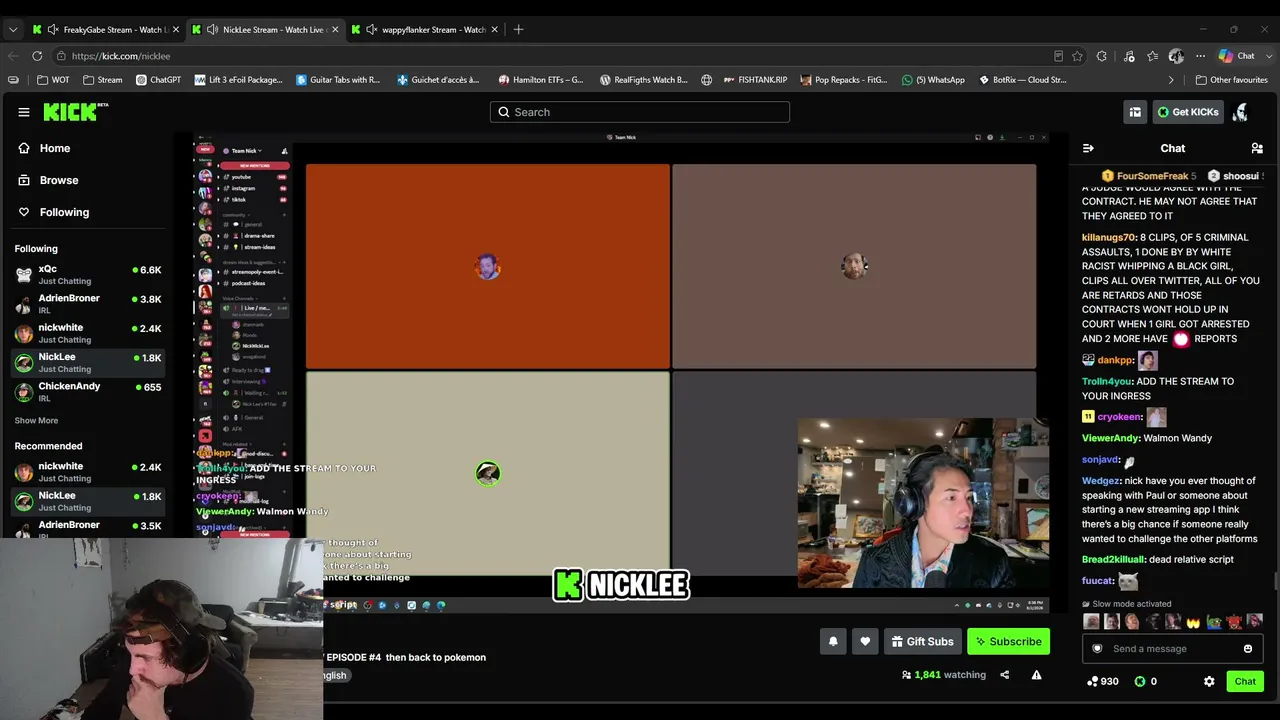Expand the Following list with Show More
Image resolution: width=1280 pixels, height=720 pixels.
[36, 421]
